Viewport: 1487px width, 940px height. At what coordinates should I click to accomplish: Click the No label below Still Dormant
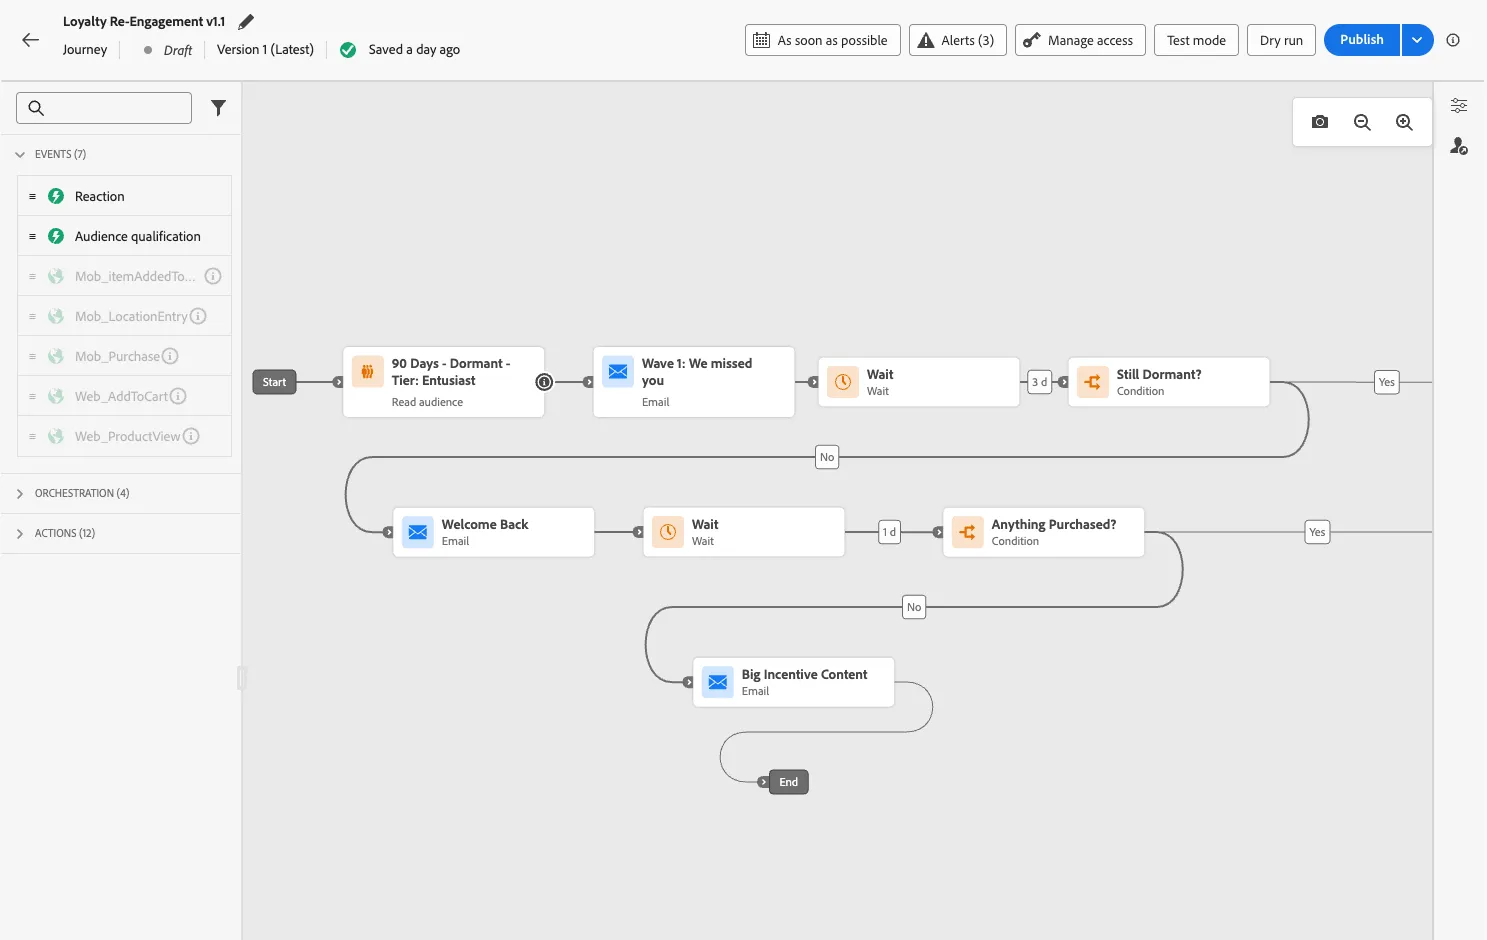[827, 457]
